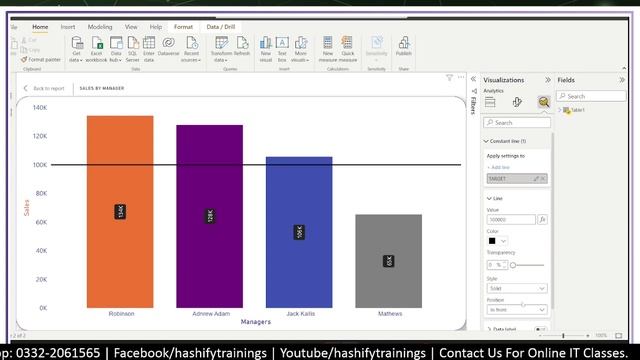Collapse the Constant line section

(x=486, y=141)
